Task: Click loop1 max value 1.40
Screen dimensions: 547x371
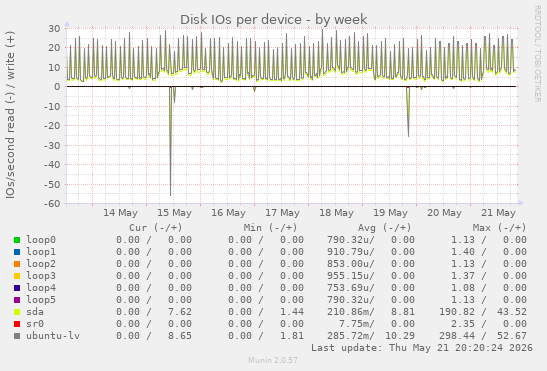Action: click(x=463, y=252)
